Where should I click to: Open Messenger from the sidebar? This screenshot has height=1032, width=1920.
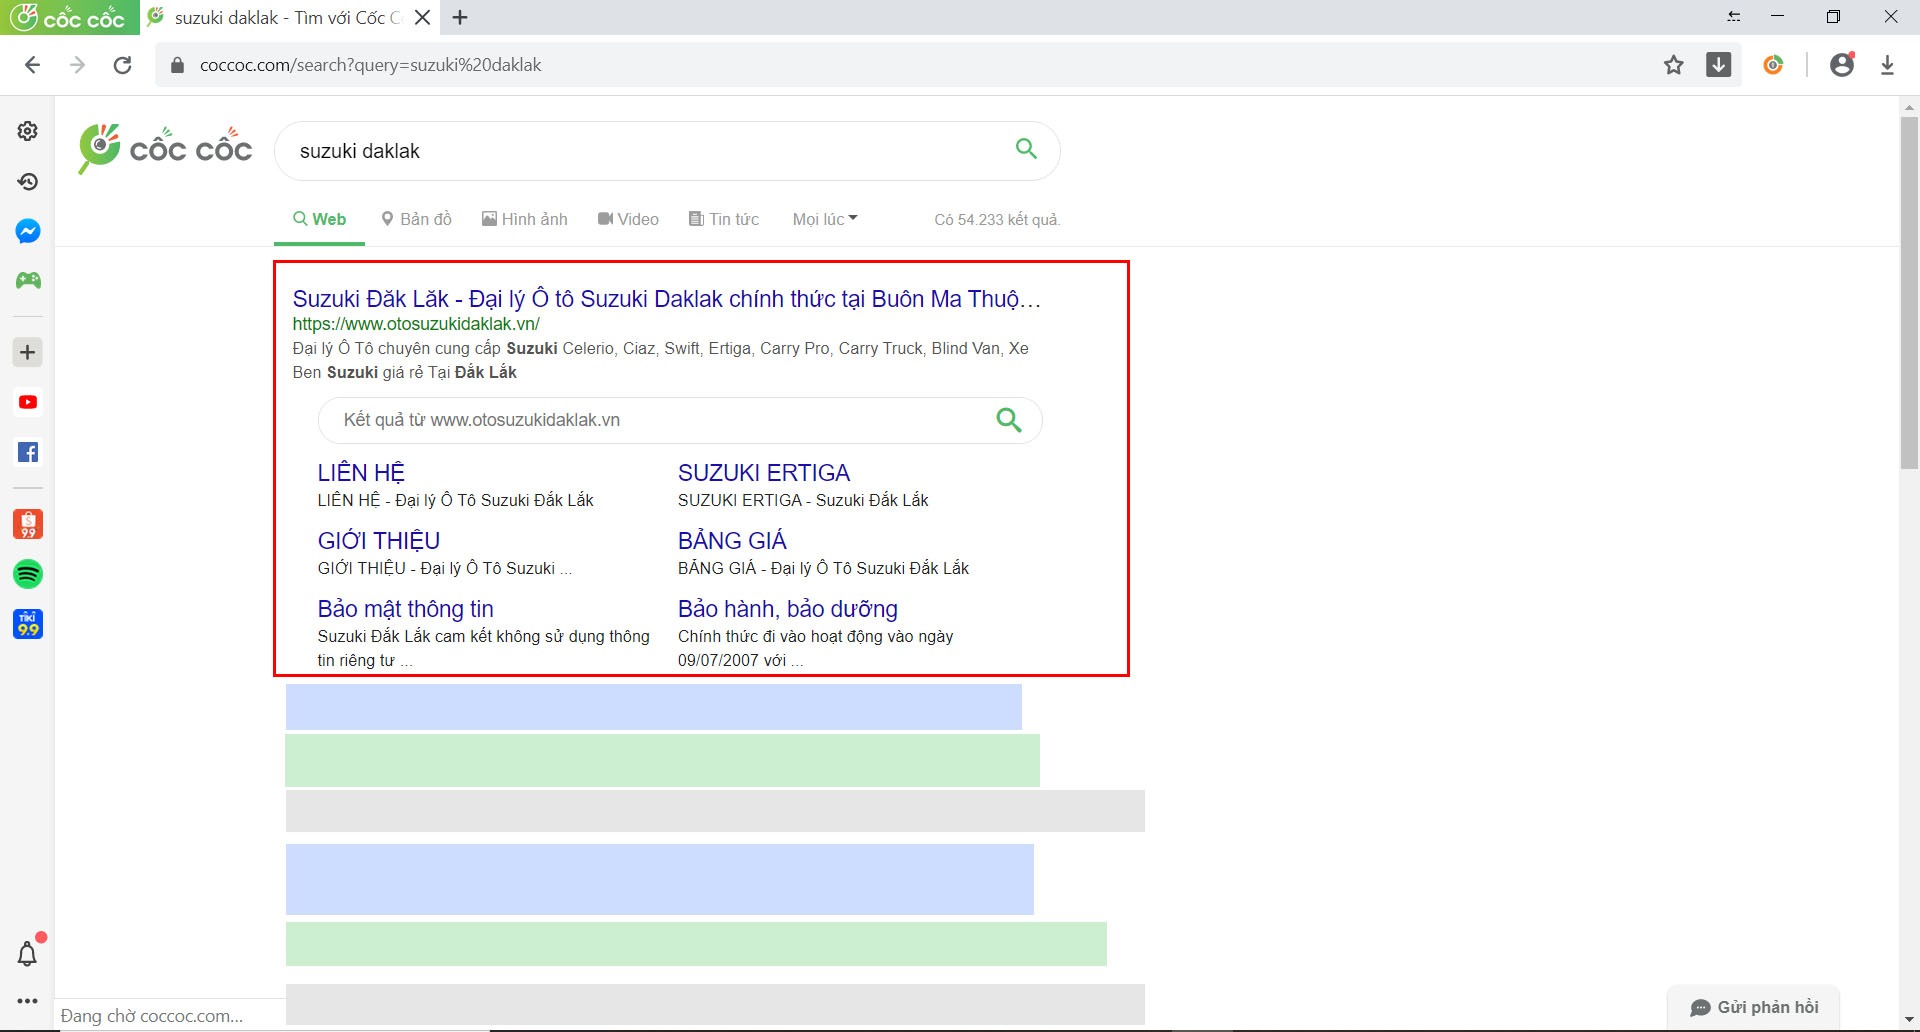pos(28,231)
